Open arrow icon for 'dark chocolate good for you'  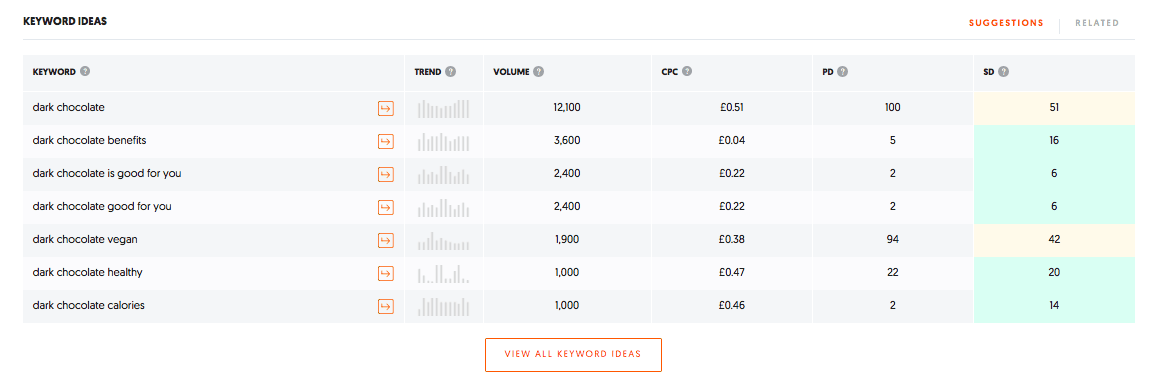click(385, 207)
